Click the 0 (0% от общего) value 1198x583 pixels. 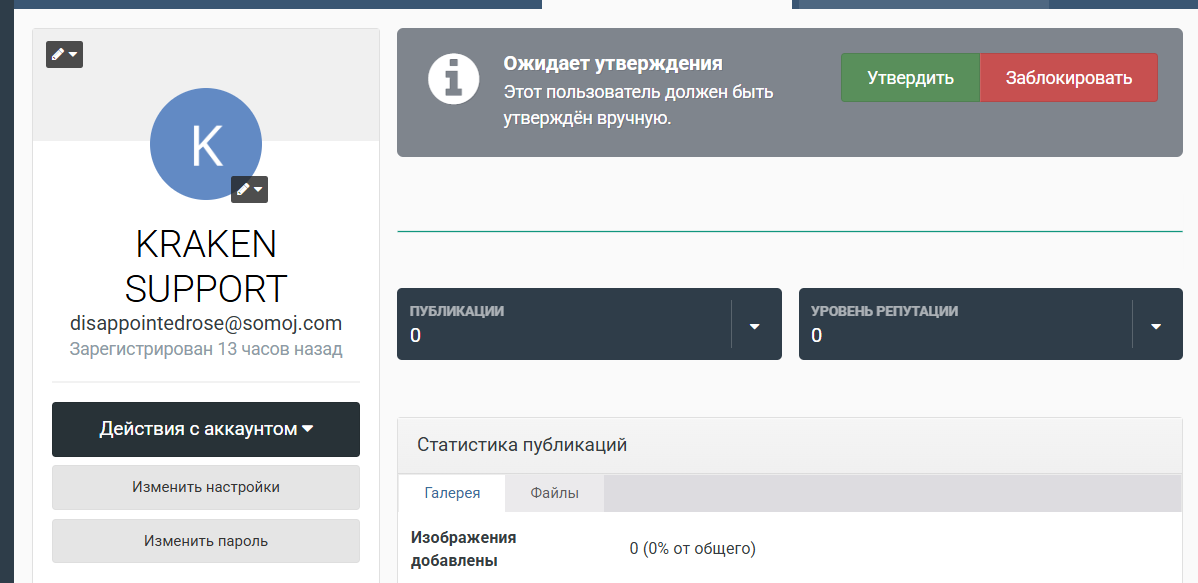[692, 549]
